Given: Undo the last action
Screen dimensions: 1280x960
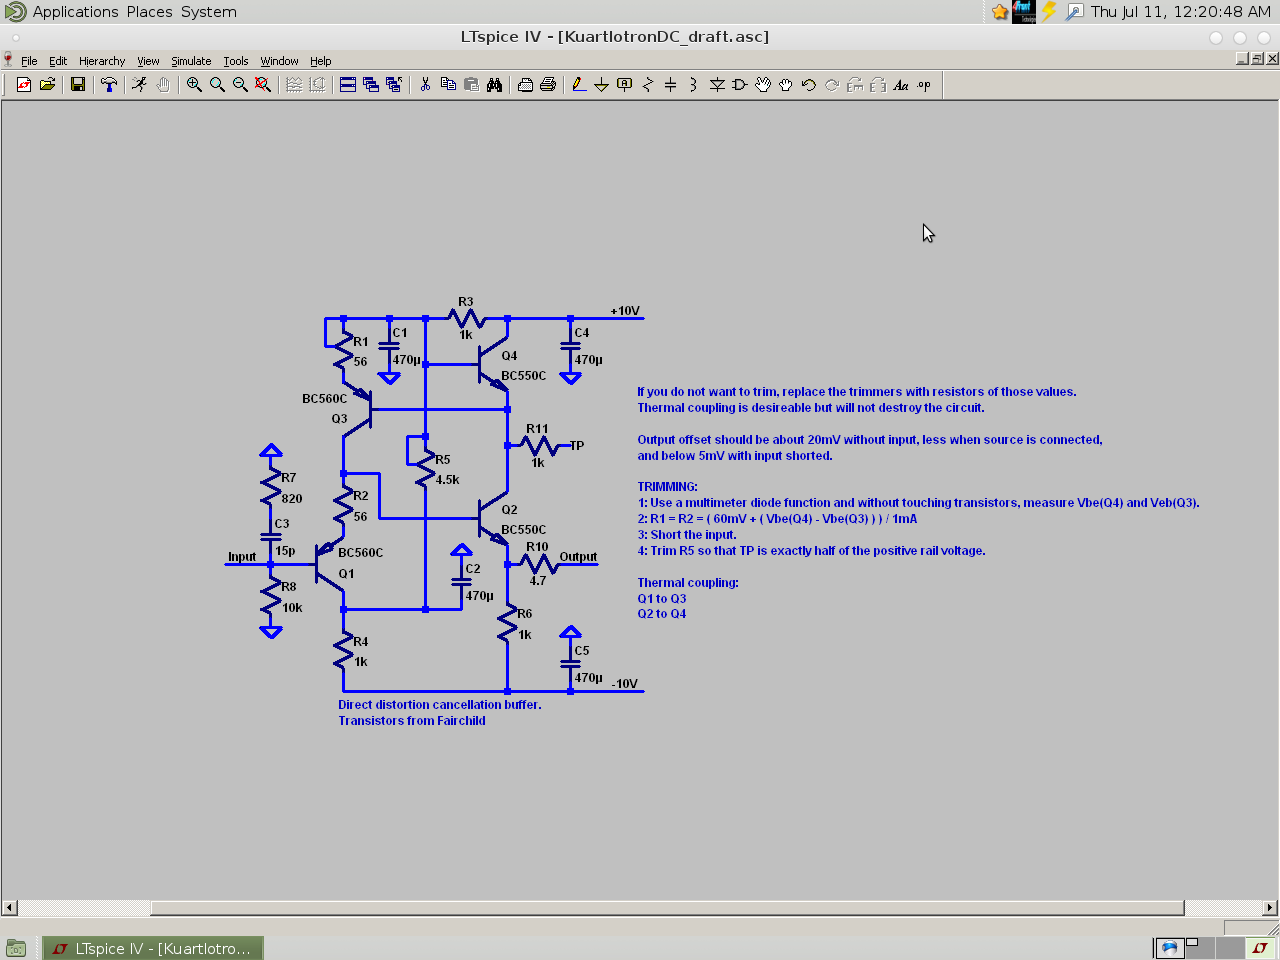Looking at the screenshot, I should (x=809, y=85).
